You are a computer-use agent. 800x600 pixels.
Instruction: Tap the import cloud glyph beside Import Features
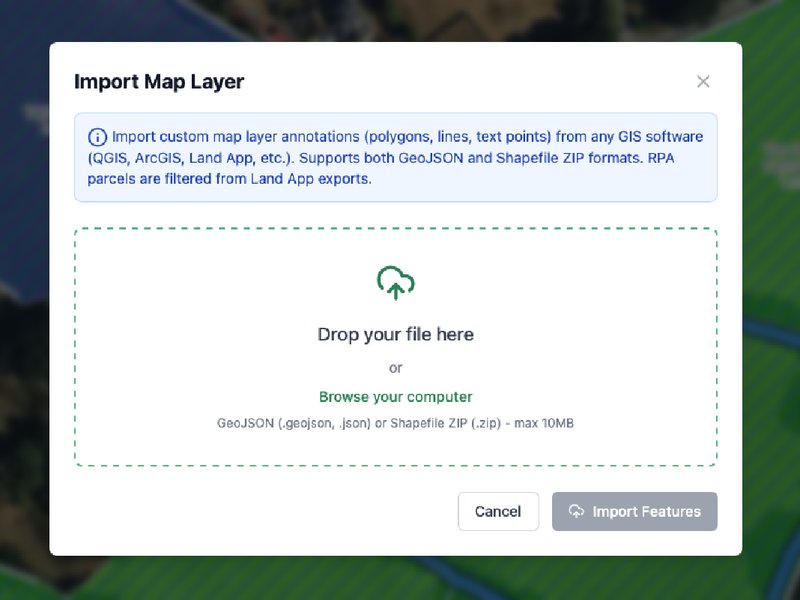576,511
